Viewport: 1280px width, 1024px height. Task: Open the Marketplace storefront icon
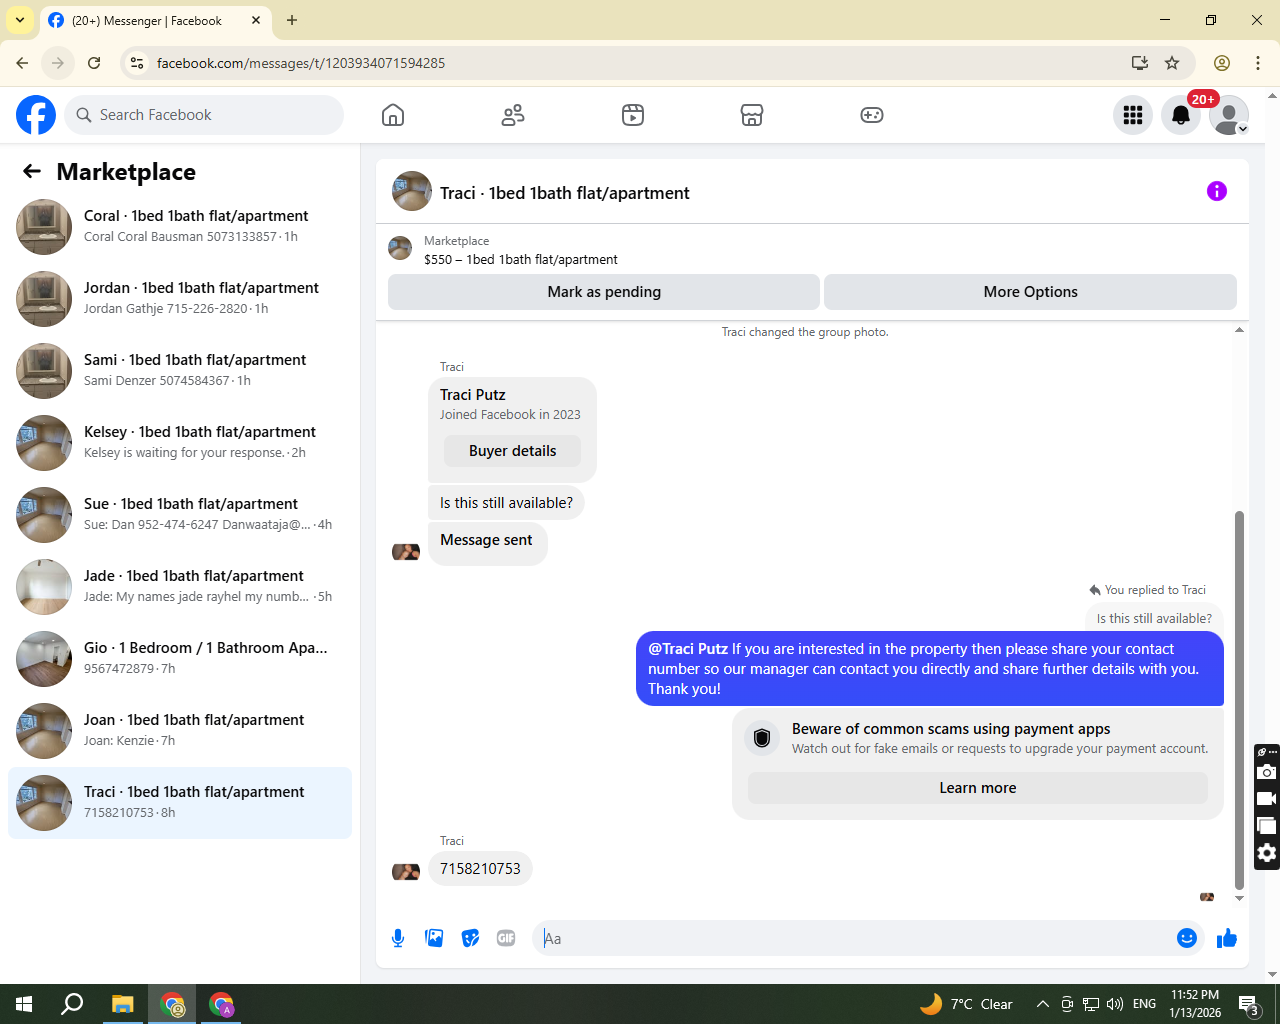coord(752,115)
